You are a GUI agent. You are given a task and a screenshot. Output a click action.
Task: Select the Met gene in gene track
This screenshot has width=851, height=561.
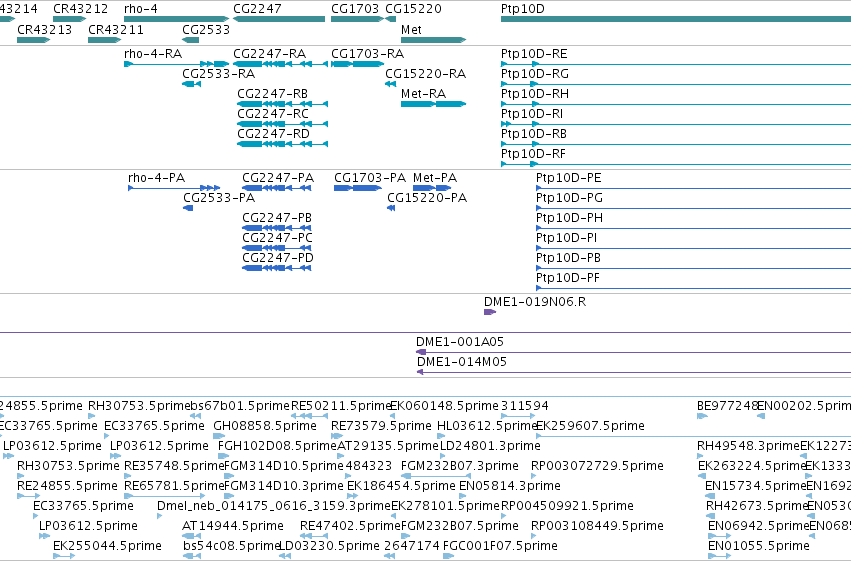click(433, 40)
